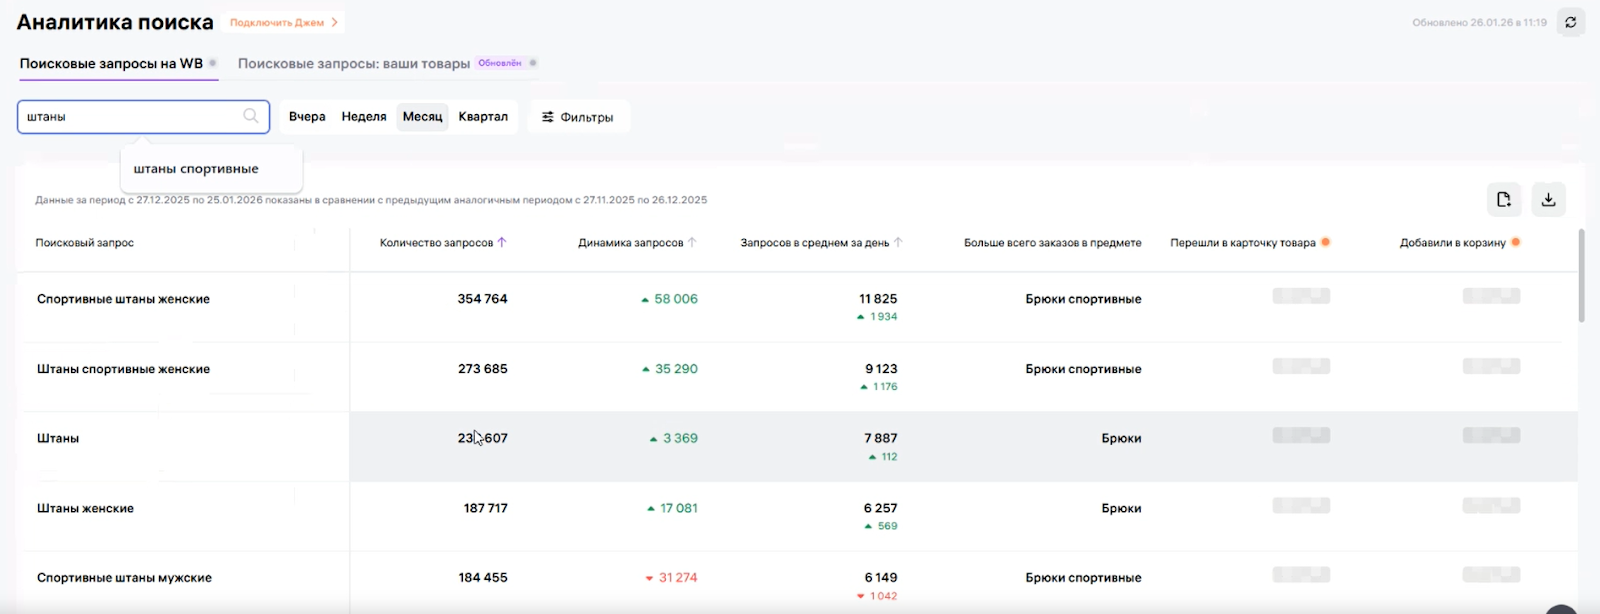The width and height of the screenshot is (1600, 614).
Task: Select the Неделя period option
Action: click(x=364, y=117)
